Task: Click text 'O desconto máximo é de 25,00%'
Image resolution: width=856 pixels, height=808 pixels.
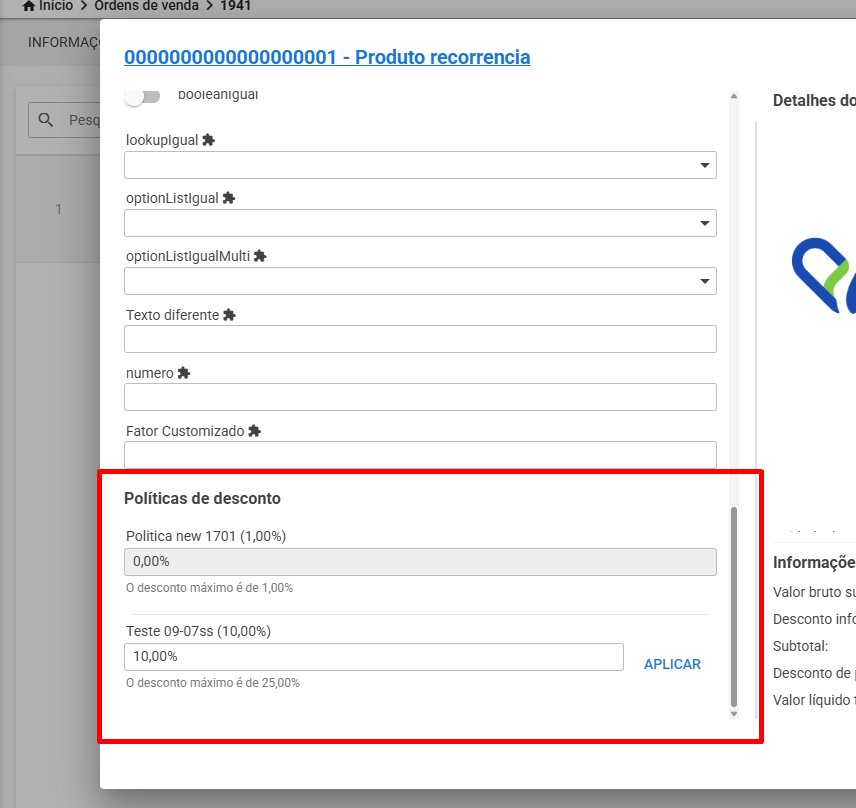Action: tap(213, 683)
